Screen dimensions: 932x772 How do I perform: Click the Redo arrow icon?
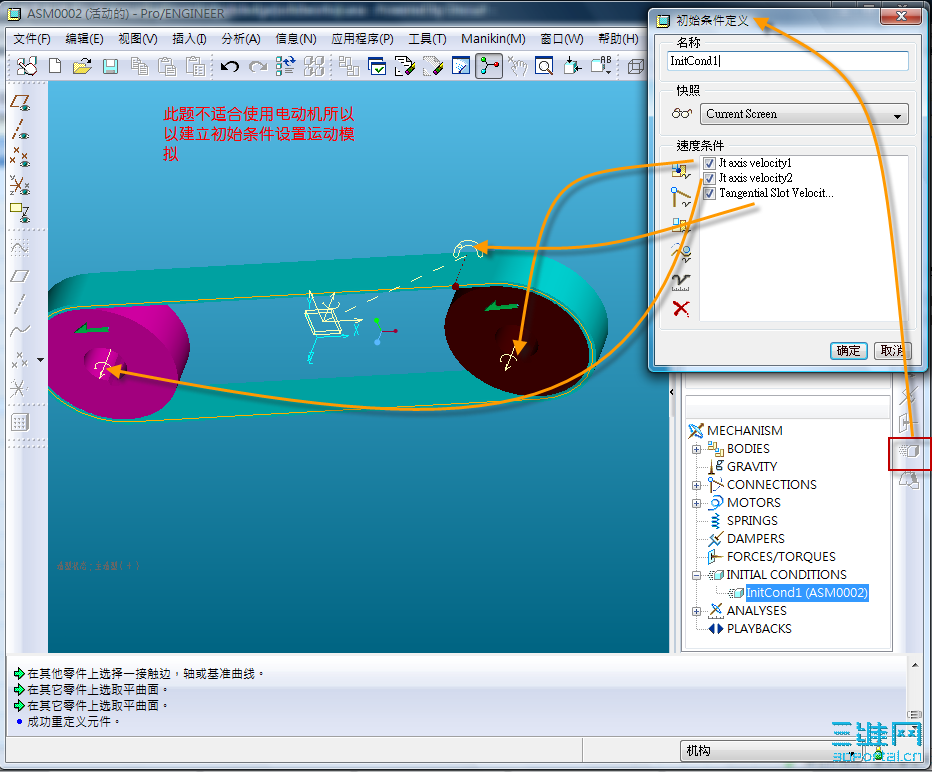point(257,66)
